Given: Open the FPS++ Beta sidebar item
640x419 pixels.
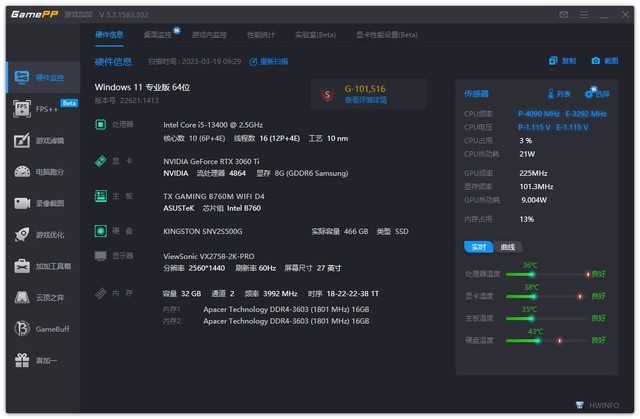Looking at the screenshot, I should click(40, 108).
